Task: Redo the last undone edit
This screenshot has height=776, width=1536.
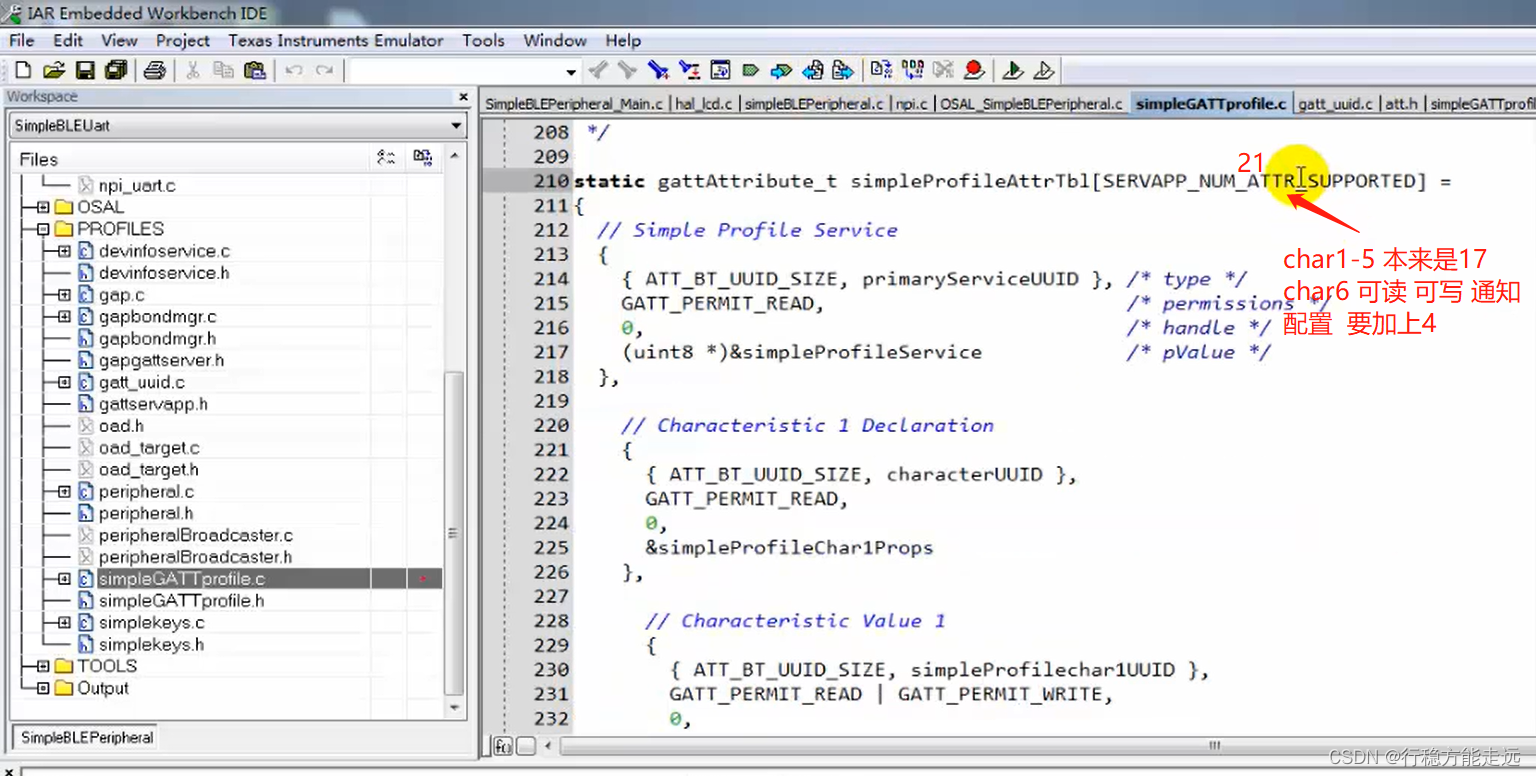Action: [324, 70]
